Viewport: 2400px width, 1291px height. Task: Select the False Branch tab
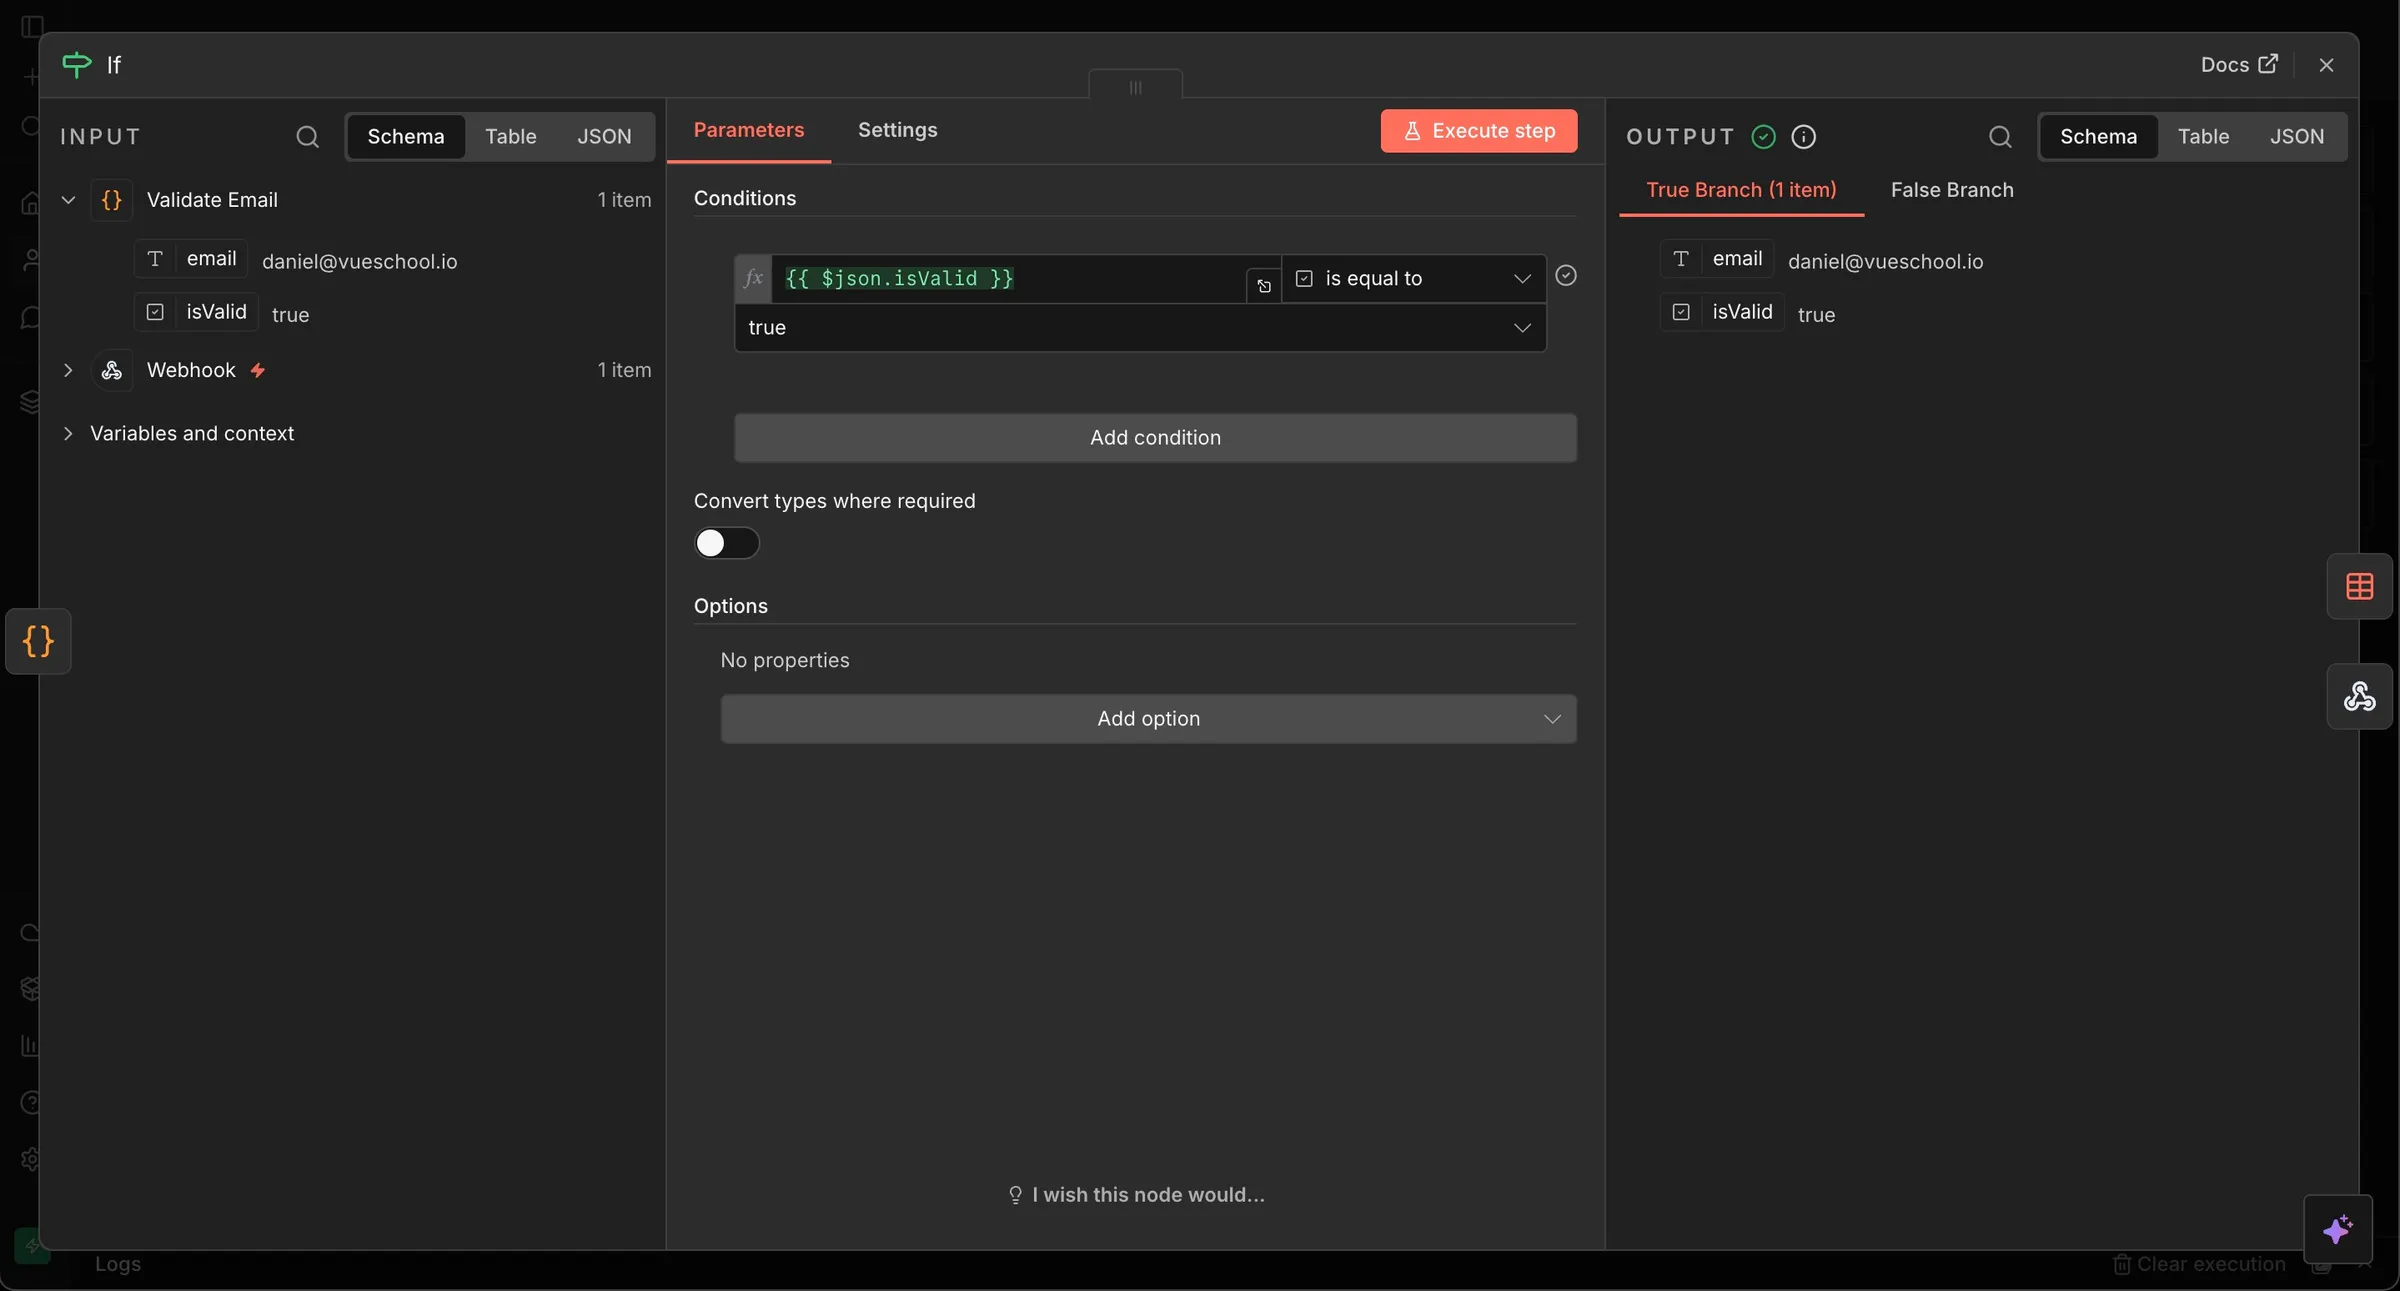[1952, 190]
